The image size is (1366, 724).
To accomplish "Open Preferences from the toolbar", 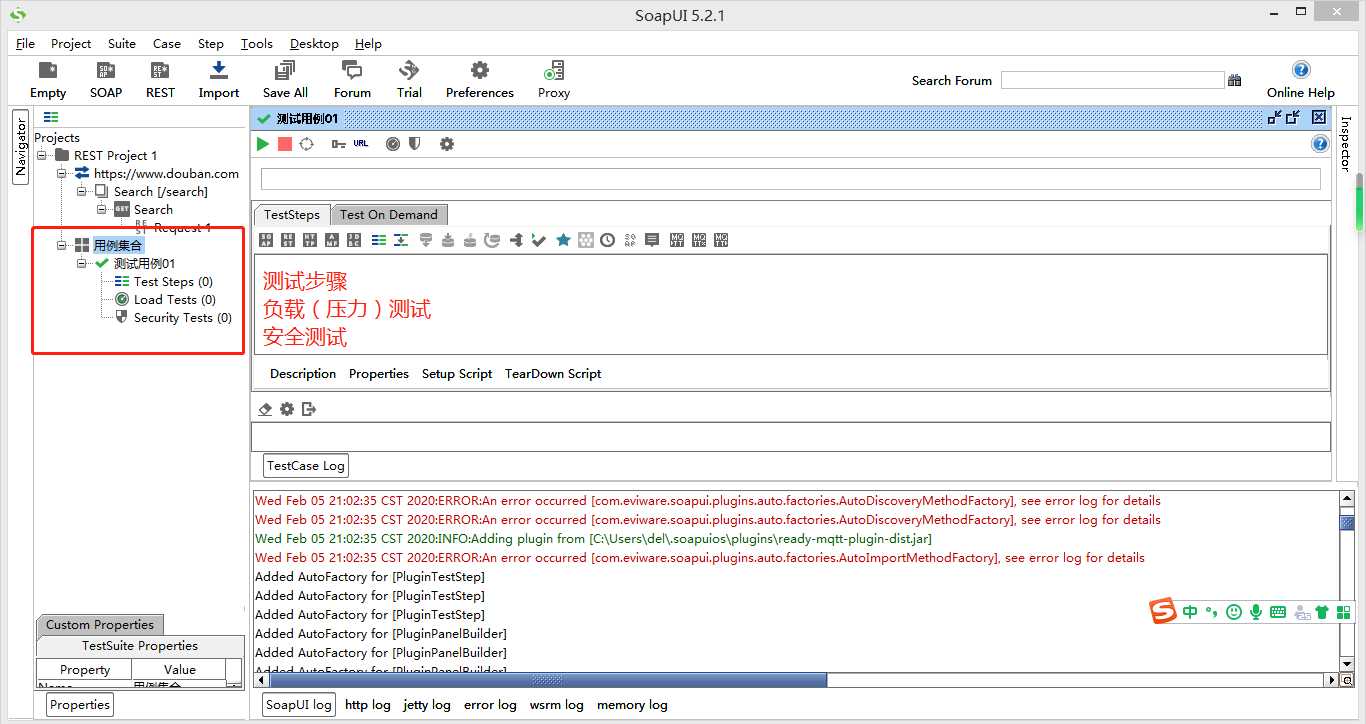I will click(480, 80).
